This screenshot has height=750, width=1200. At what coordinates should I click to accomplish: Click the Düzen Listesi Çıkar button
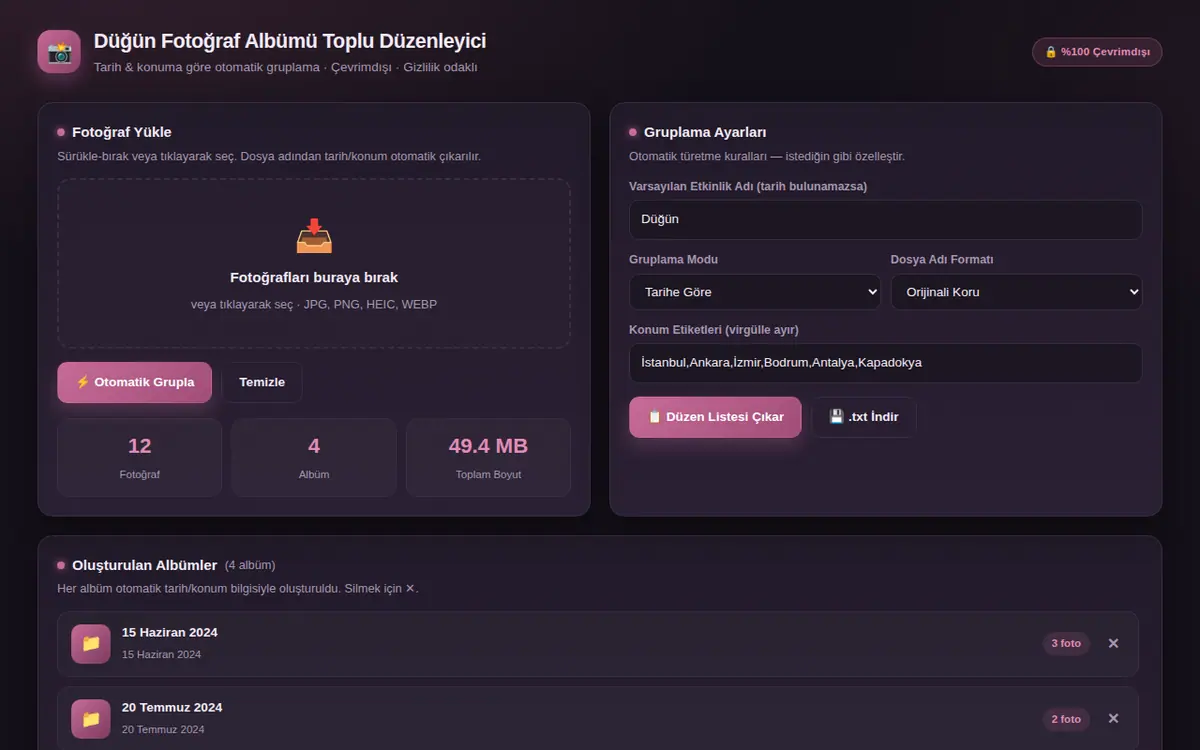(x=715, y=417)
